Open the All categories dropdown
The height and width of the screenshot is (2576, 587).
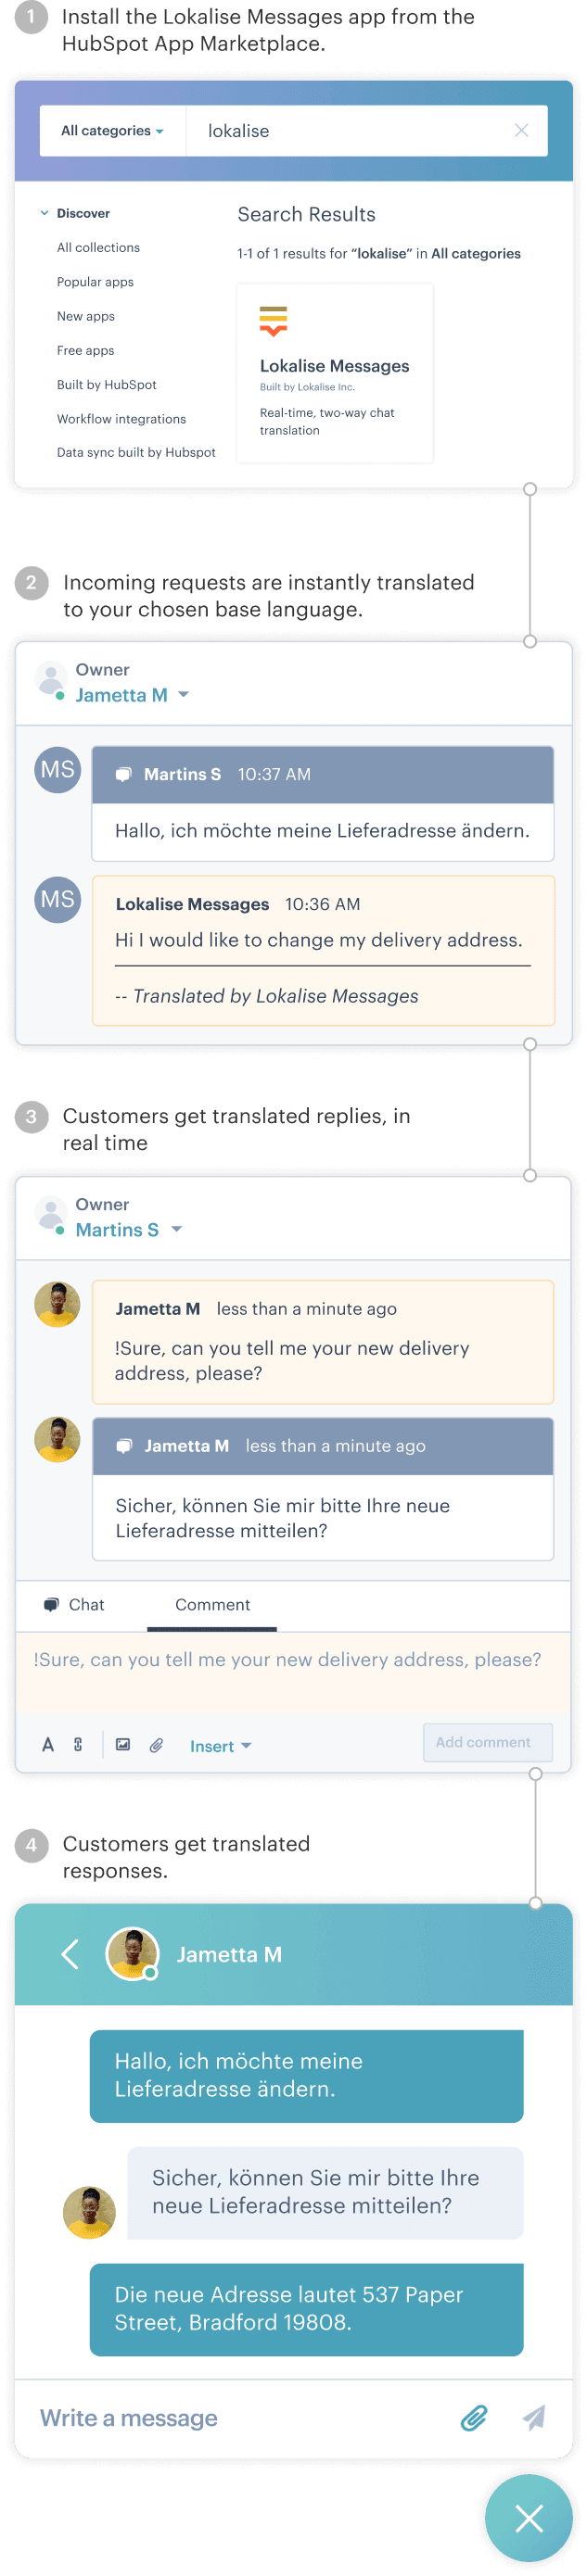click(112, 131)
